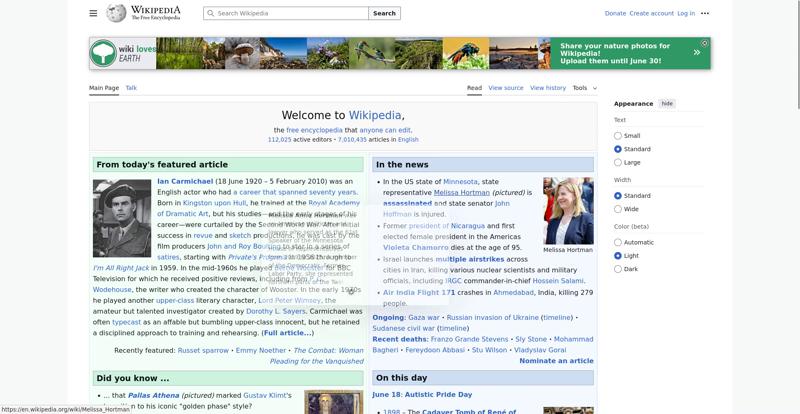The height and width of the screenshot is (414, 800).
Task: Open the Recent deaths link
Action: (x=399, y=339)
